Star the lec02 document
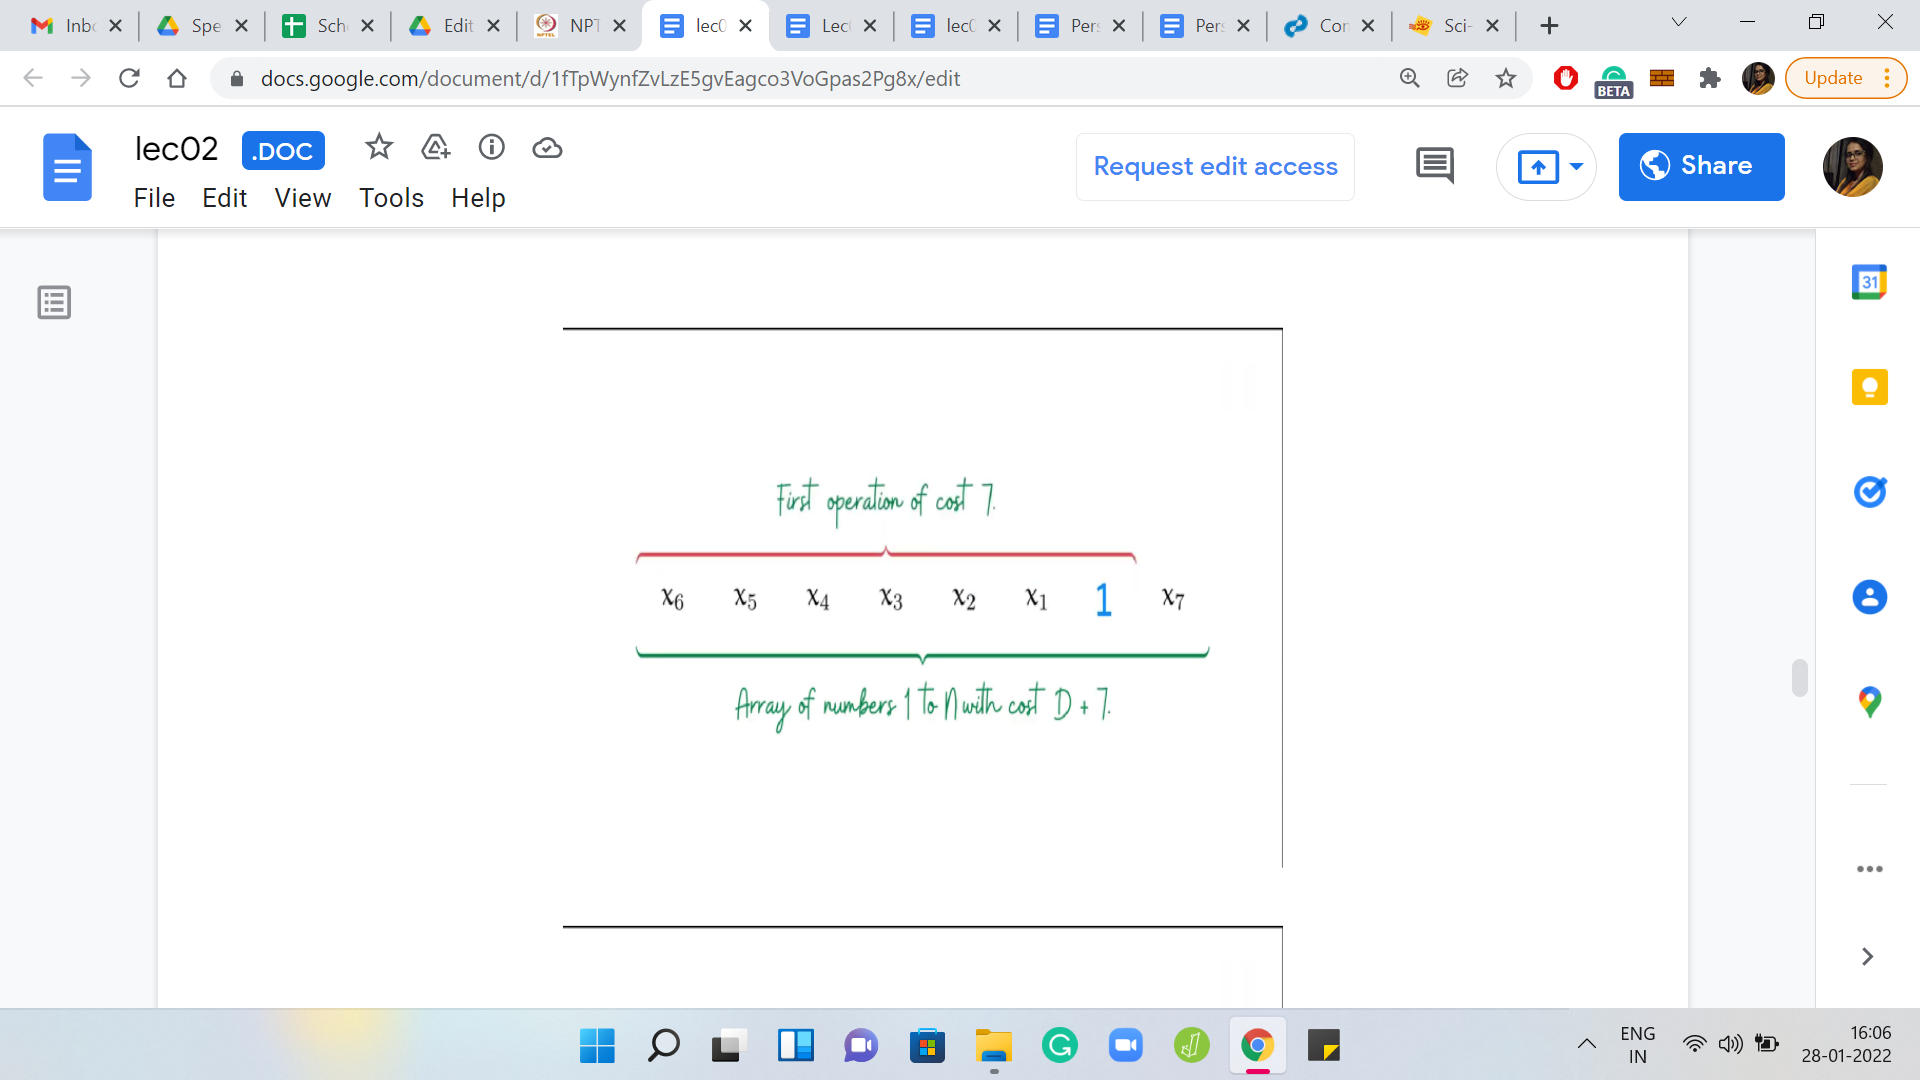The image size is (1920, 1080). (378, 148)
